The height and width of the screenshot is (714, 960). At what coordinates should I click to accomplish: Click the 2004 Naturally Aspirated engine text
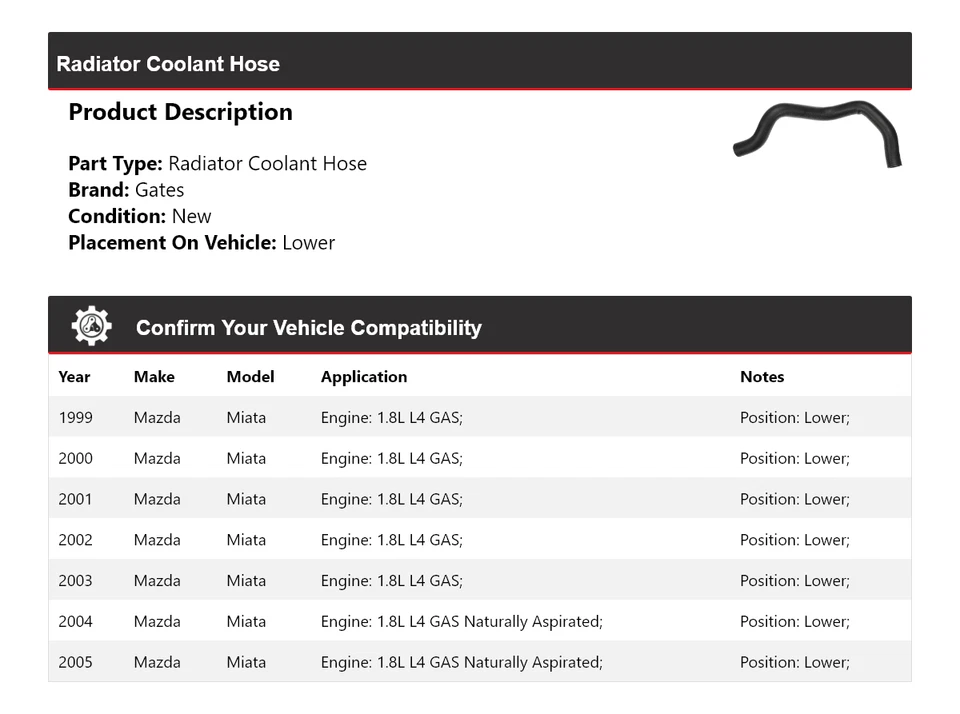[x=461, y=622]
